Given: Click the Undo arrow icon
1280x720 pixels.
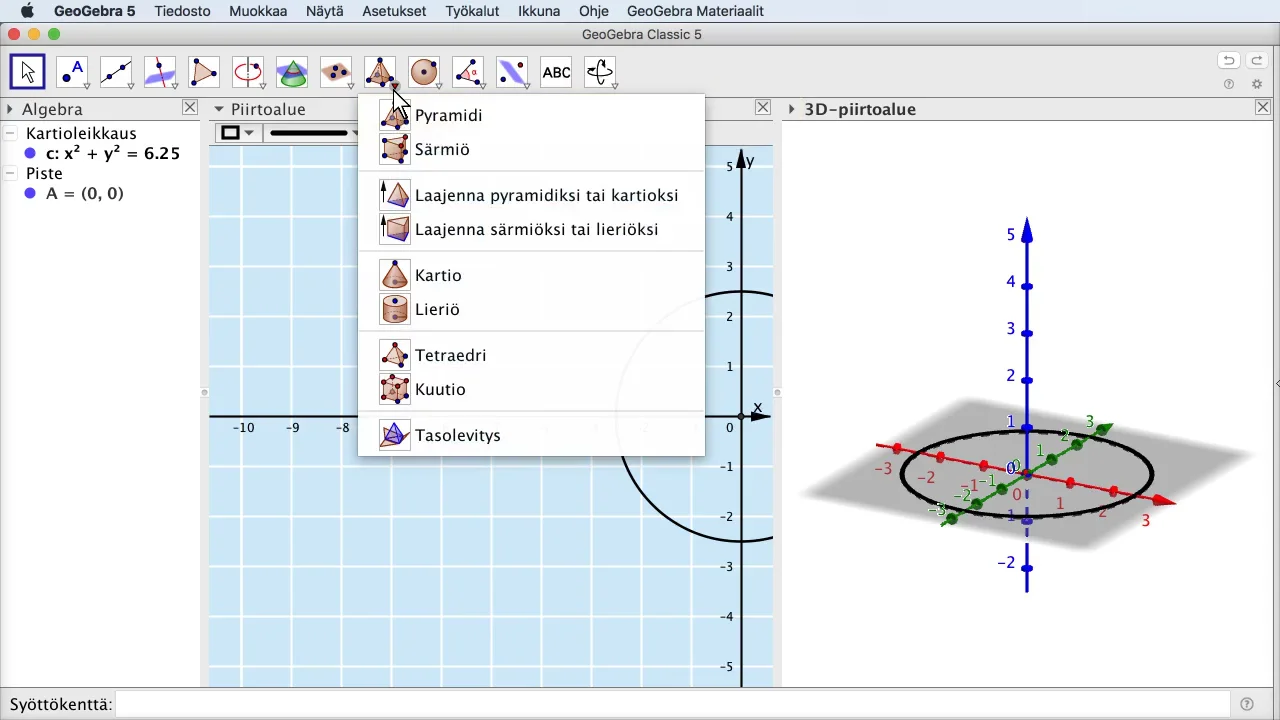Looking at the screenshot, I should click(x=1229, y=61).
